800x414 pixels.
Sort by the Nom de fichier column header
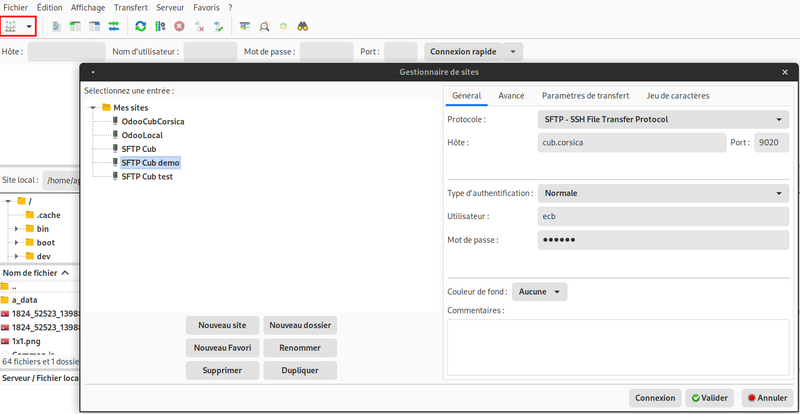pyautogui.click(x=35, y=273)
